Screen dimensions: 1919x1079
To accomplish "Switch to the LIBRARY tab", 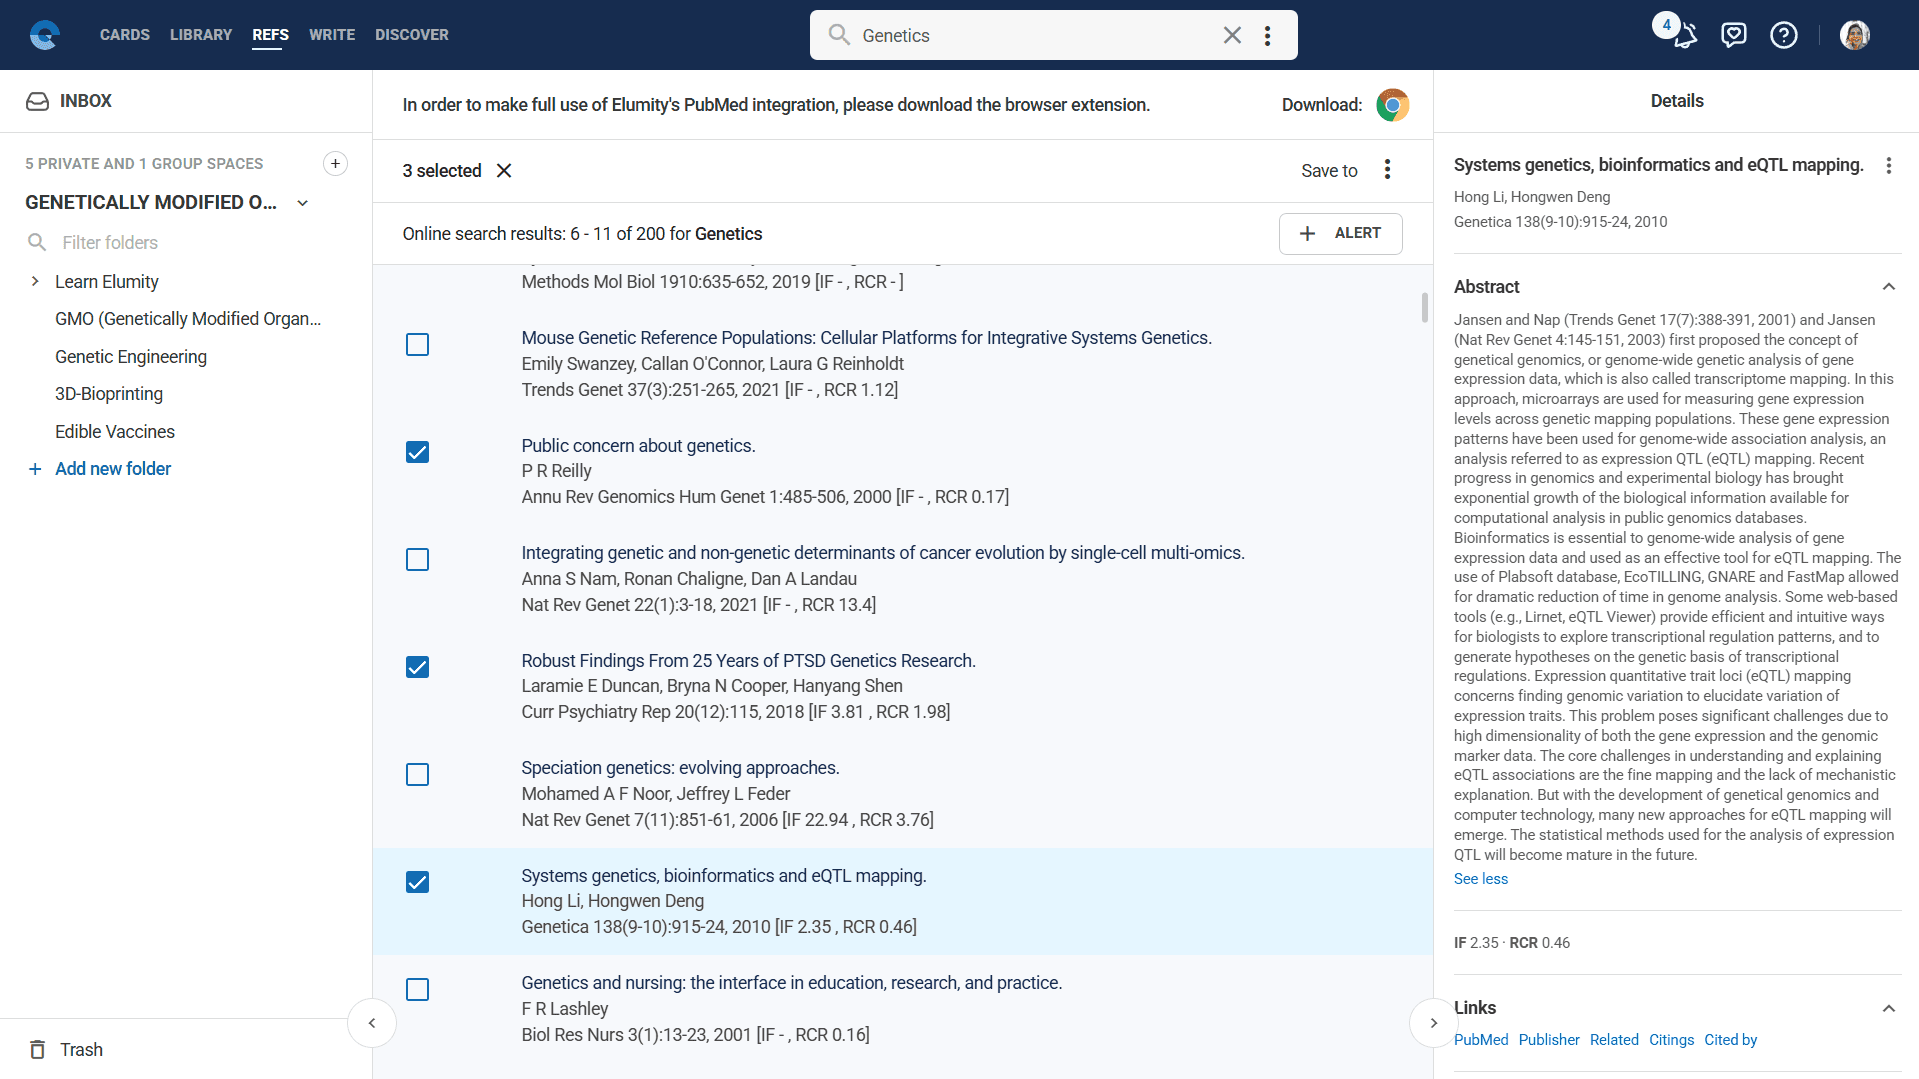I will [x=200, y=35].
